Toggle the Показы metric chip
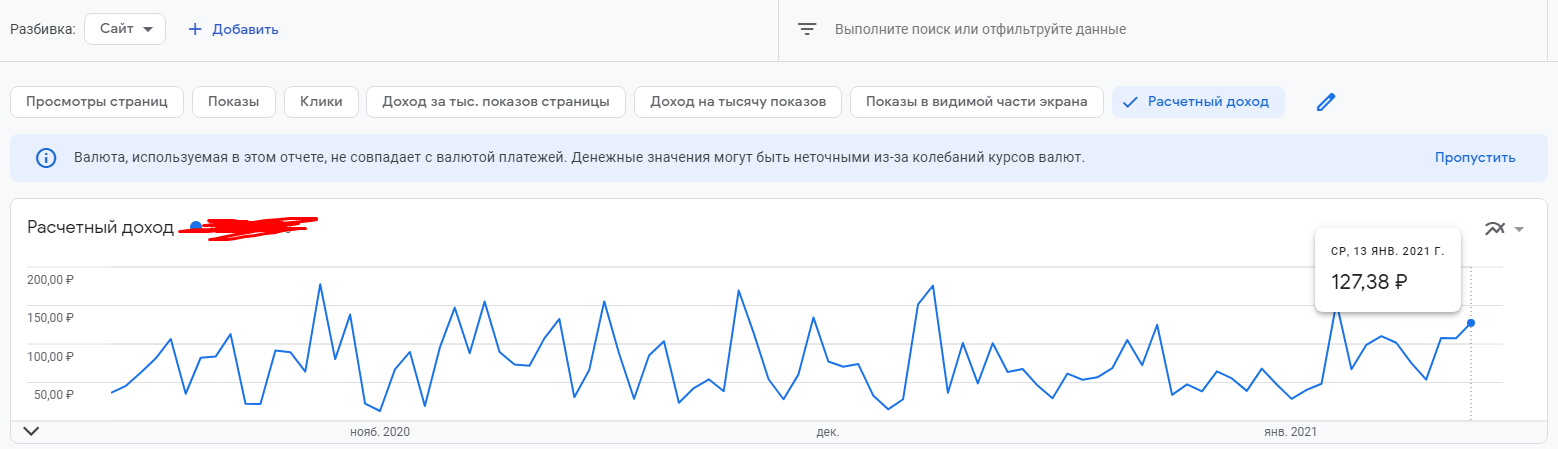Viewport: 1558px width, 449px height. (233, 102)
